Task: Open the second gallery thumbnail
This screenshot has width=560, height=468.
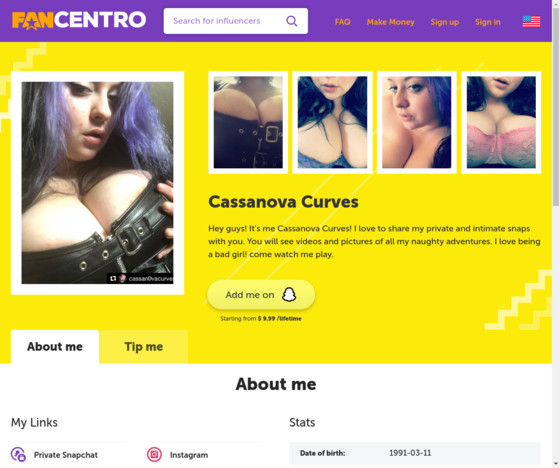Action: coord(332,122)
